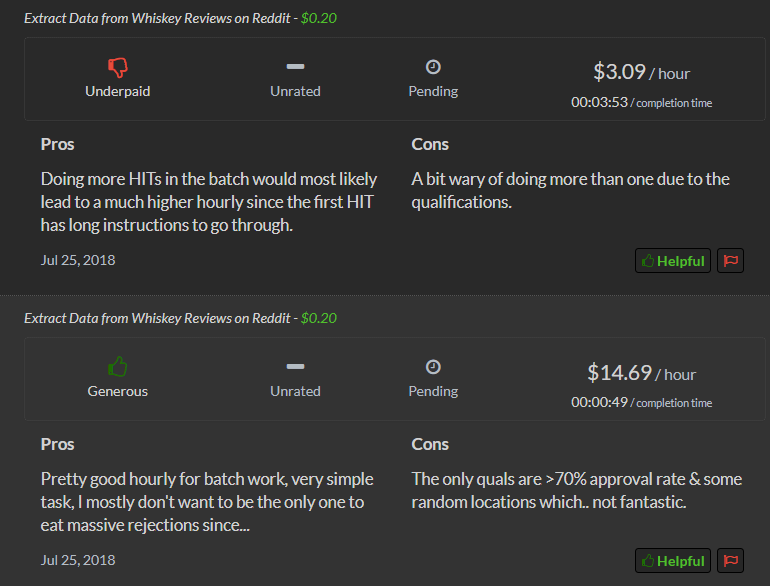Click the cons text about '>70% approval rate'
The image size is (770, 586).
tap(577, 491)
